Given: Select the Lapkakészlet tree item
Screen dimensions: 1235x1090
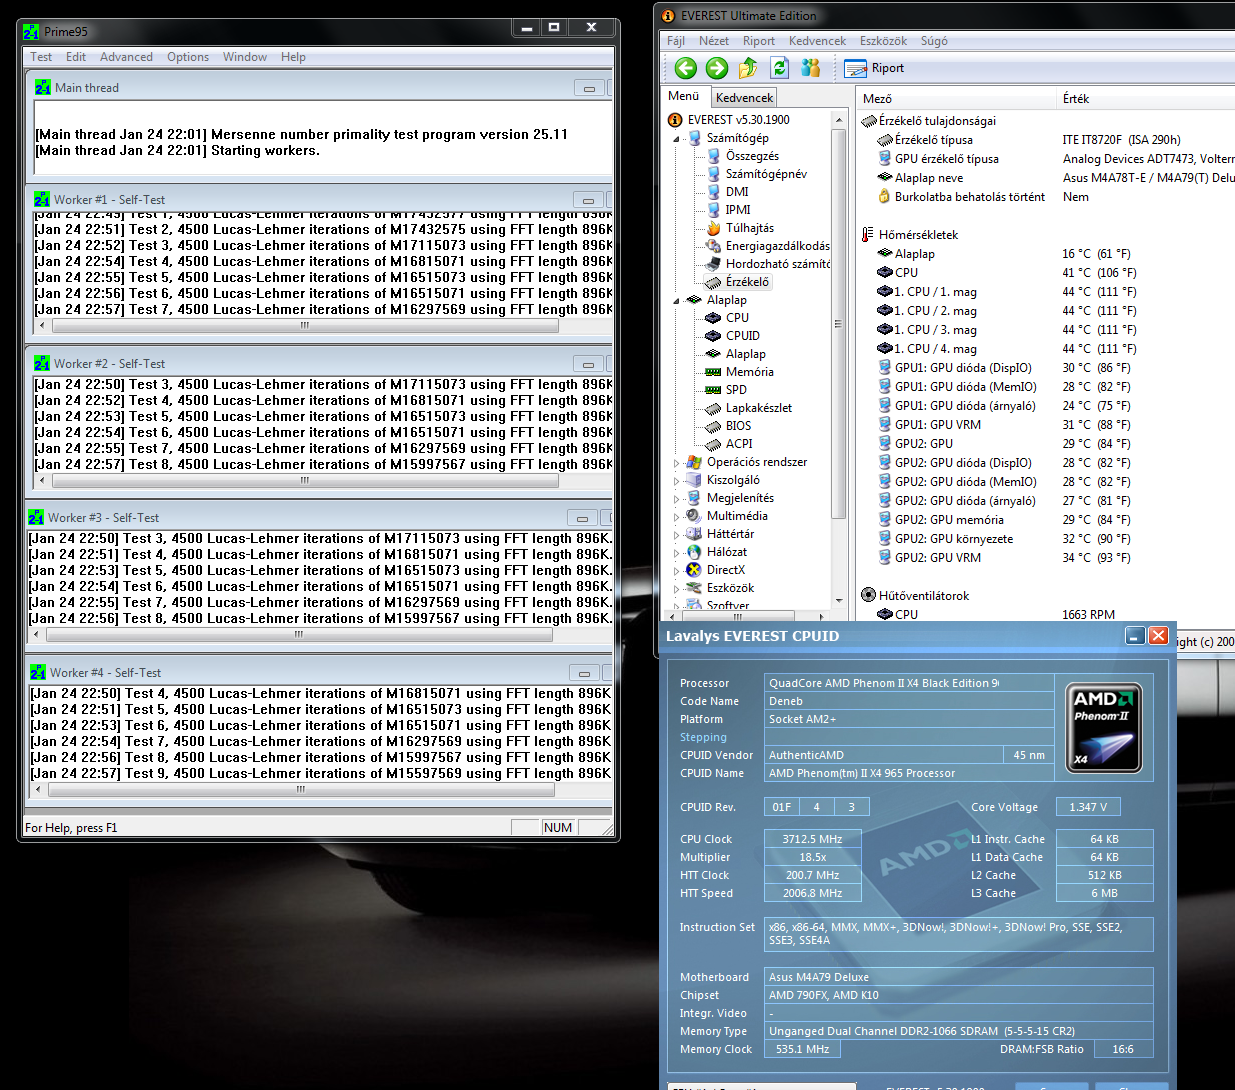Looking at the screenshot, I should 759,408.
